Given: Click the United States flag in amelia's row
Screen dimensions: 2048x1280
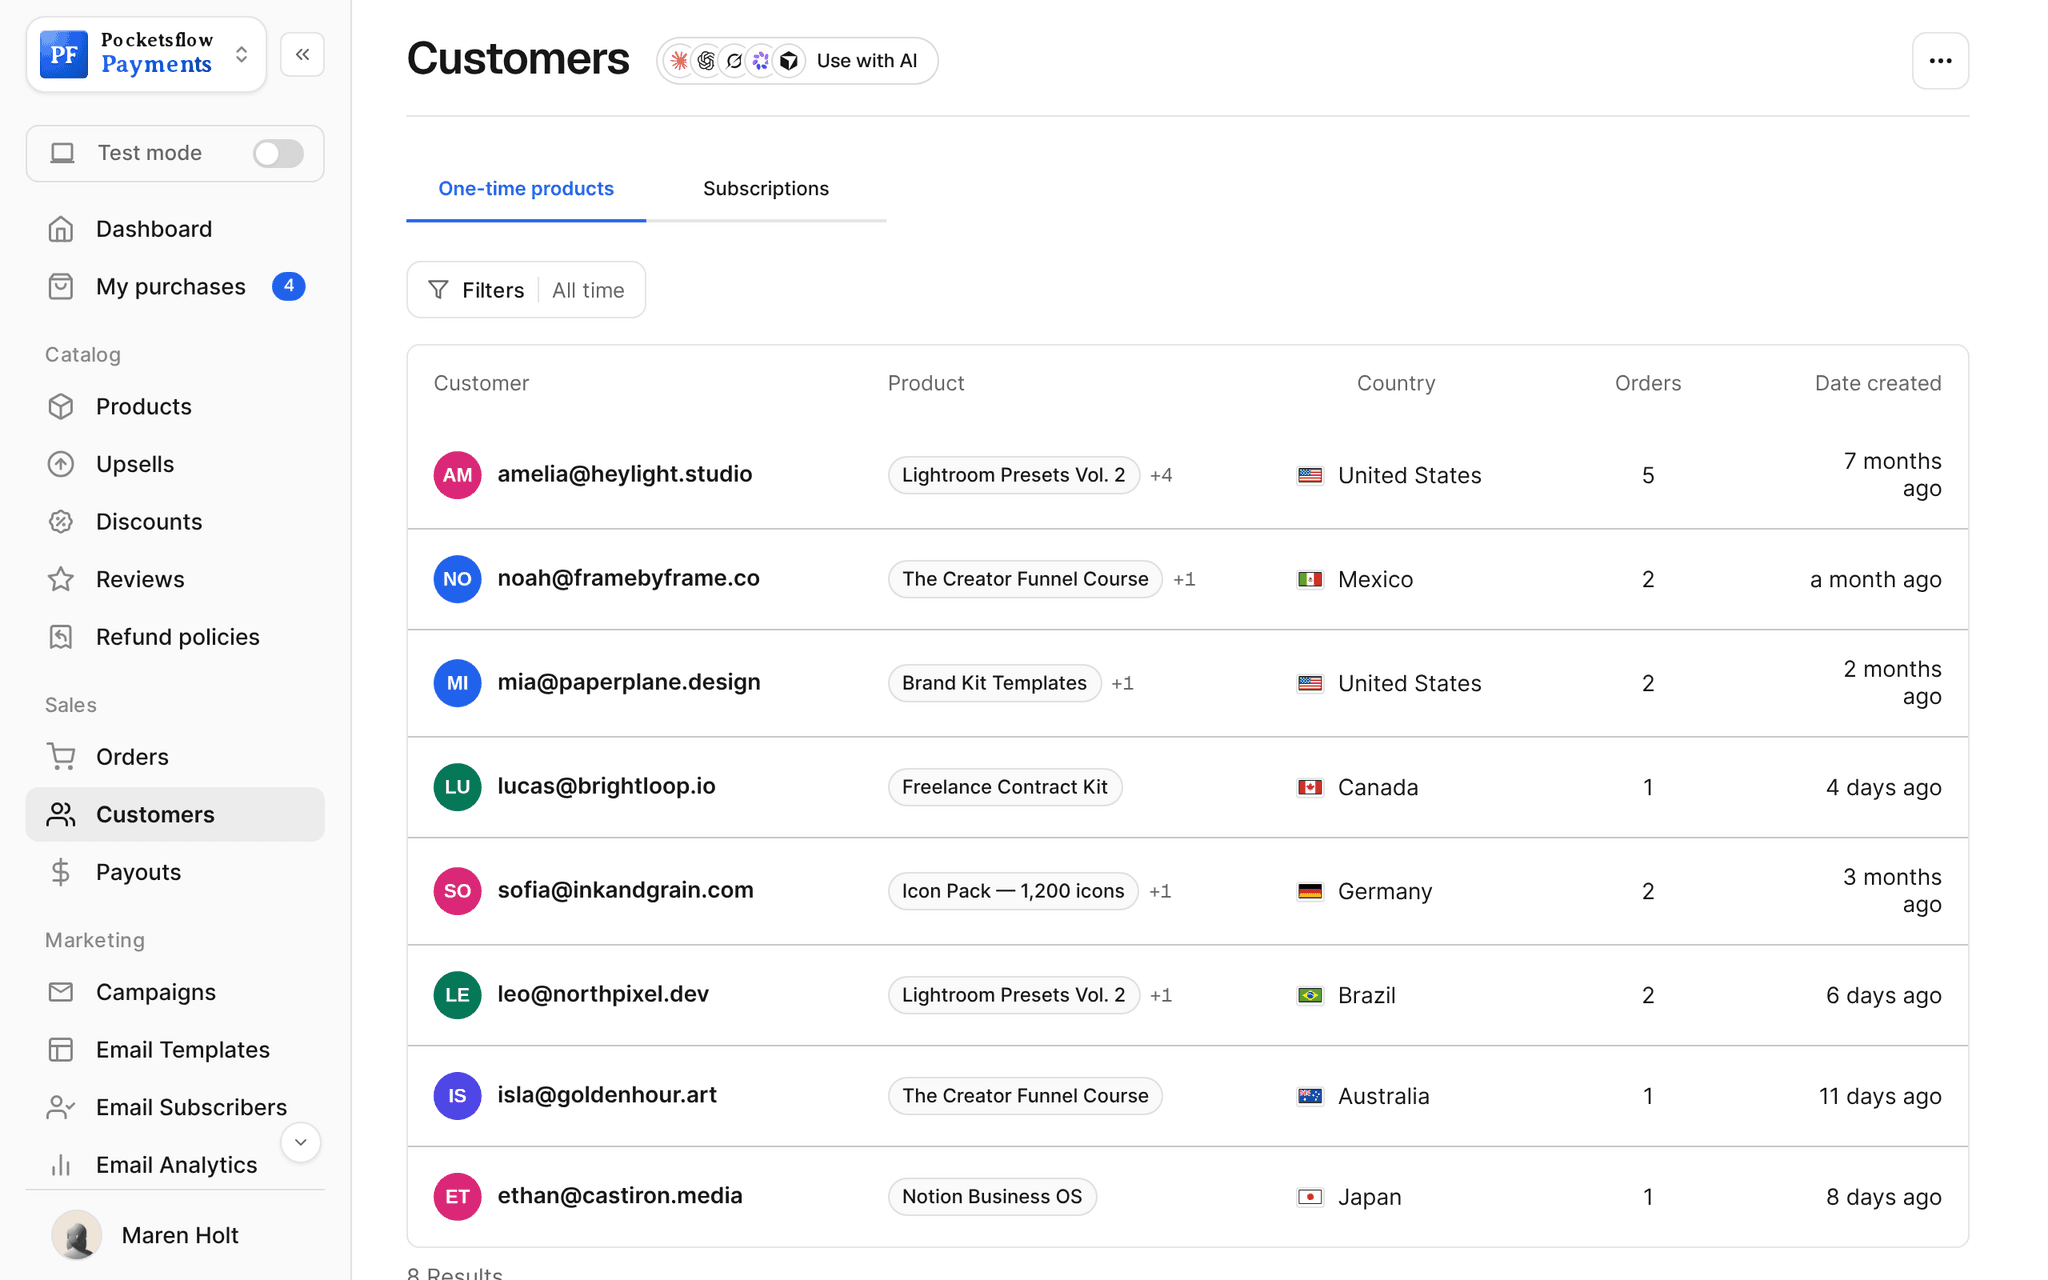Looking at the screenshot, I should (x=1310, y=475).
